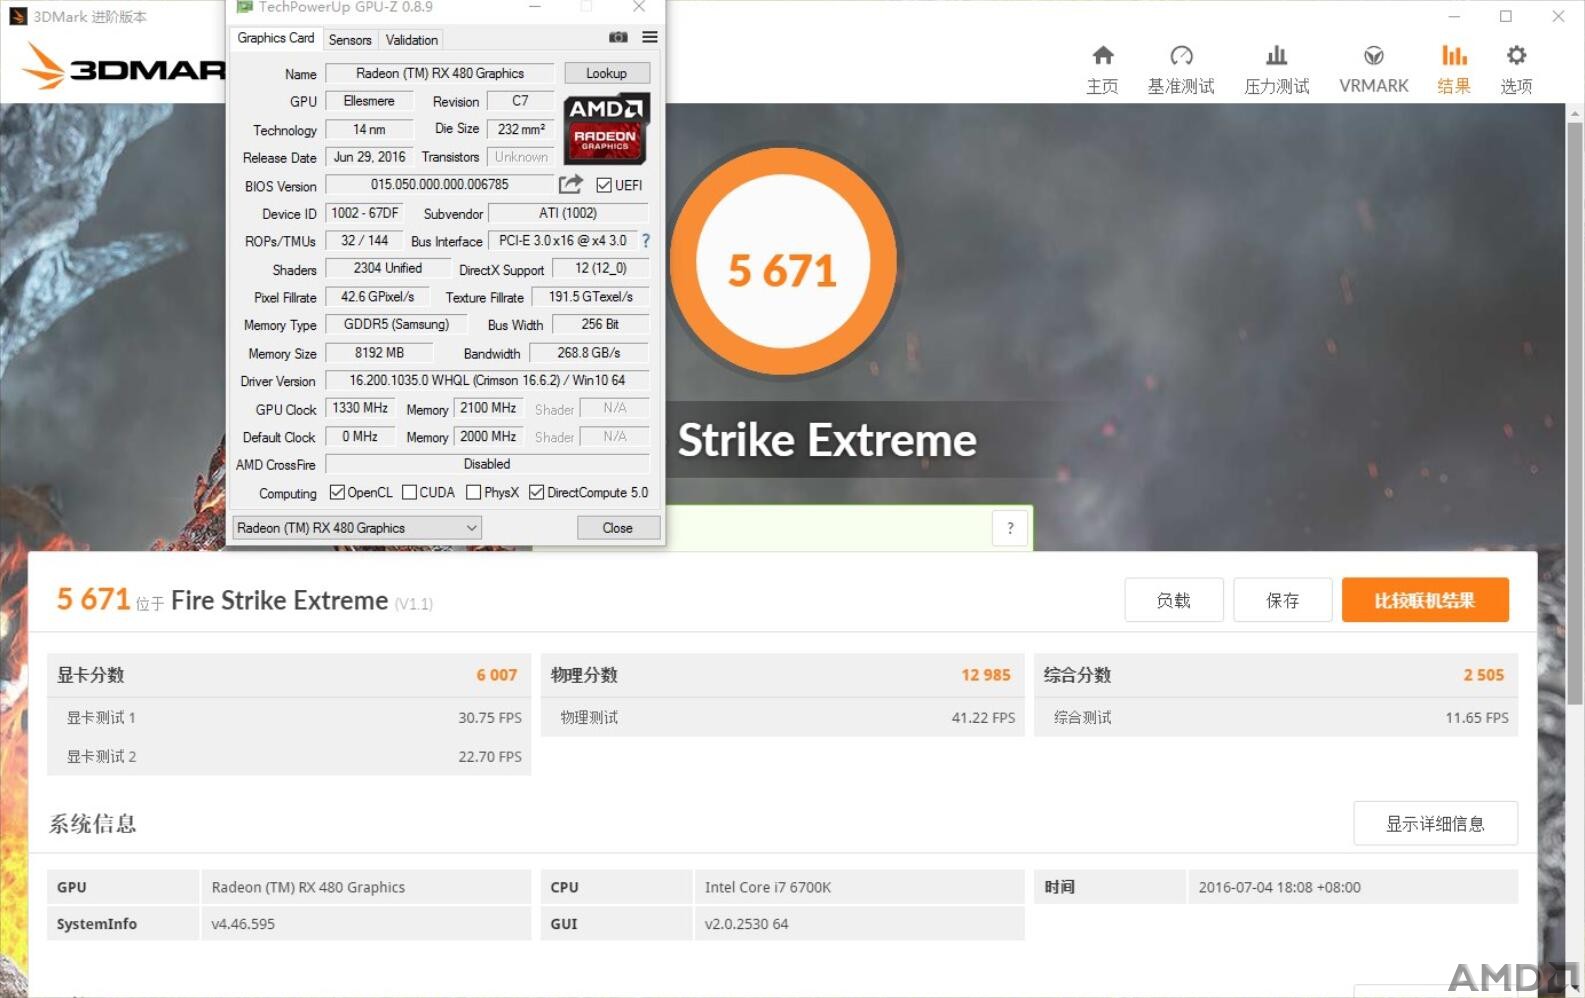Click the 显卡测试 1 30.75 FPS row
This screenshot has width=1585, height=998.
[289, 717]
